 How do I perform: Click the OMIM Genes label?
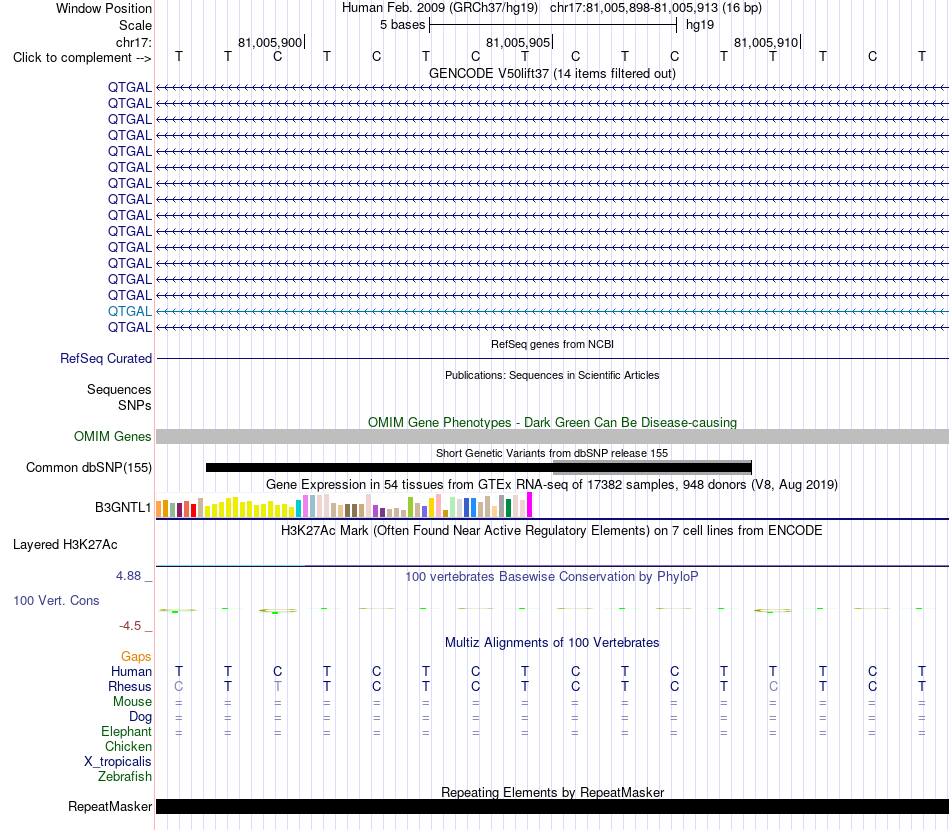click(113, 436)
